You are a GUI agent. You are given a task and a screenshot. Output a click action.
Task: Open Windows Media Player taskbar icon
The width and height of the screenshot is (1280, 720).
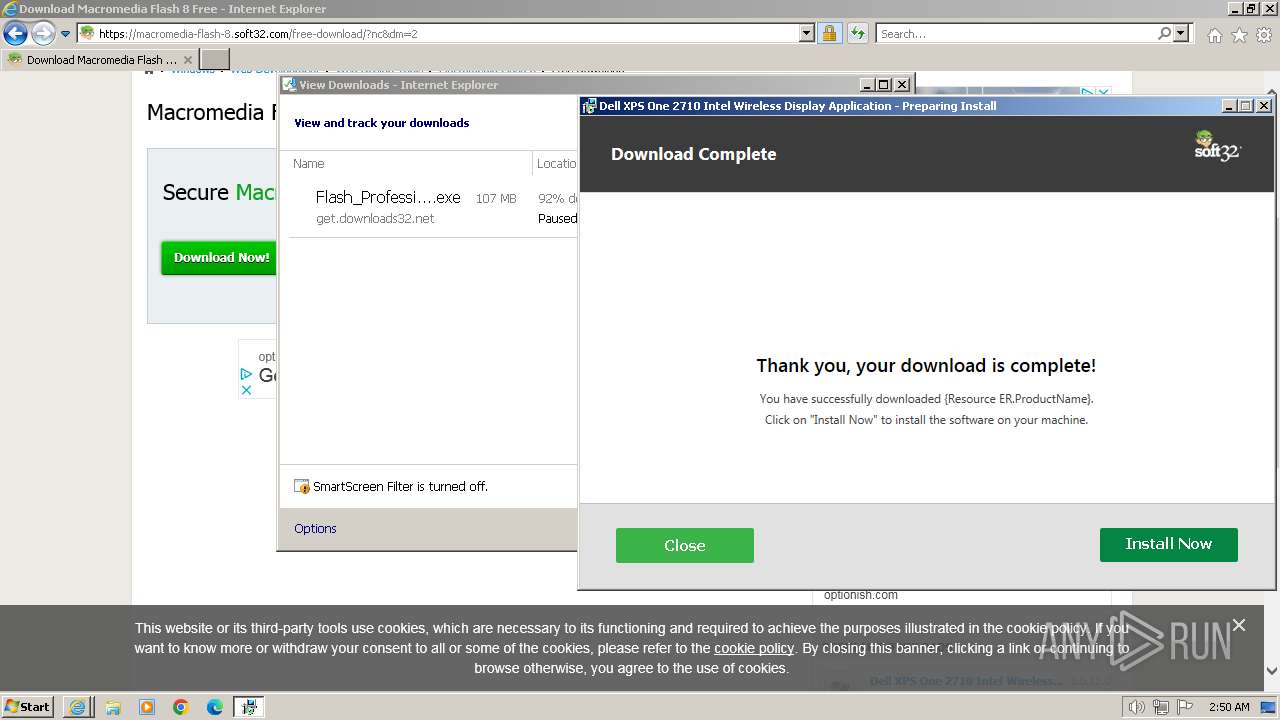147,707
